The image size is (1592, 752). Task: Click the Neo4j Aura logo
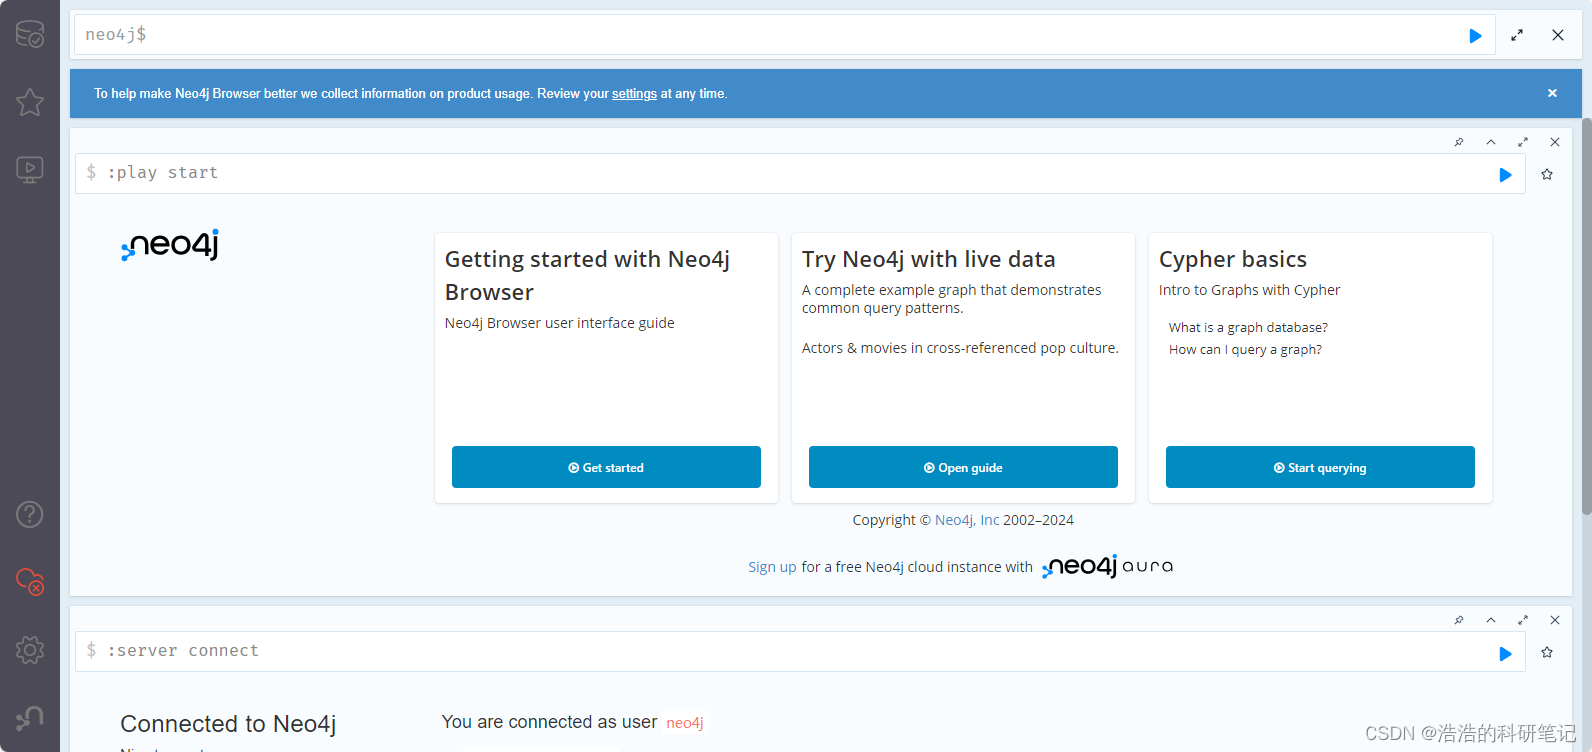[x=1107, y=567]
